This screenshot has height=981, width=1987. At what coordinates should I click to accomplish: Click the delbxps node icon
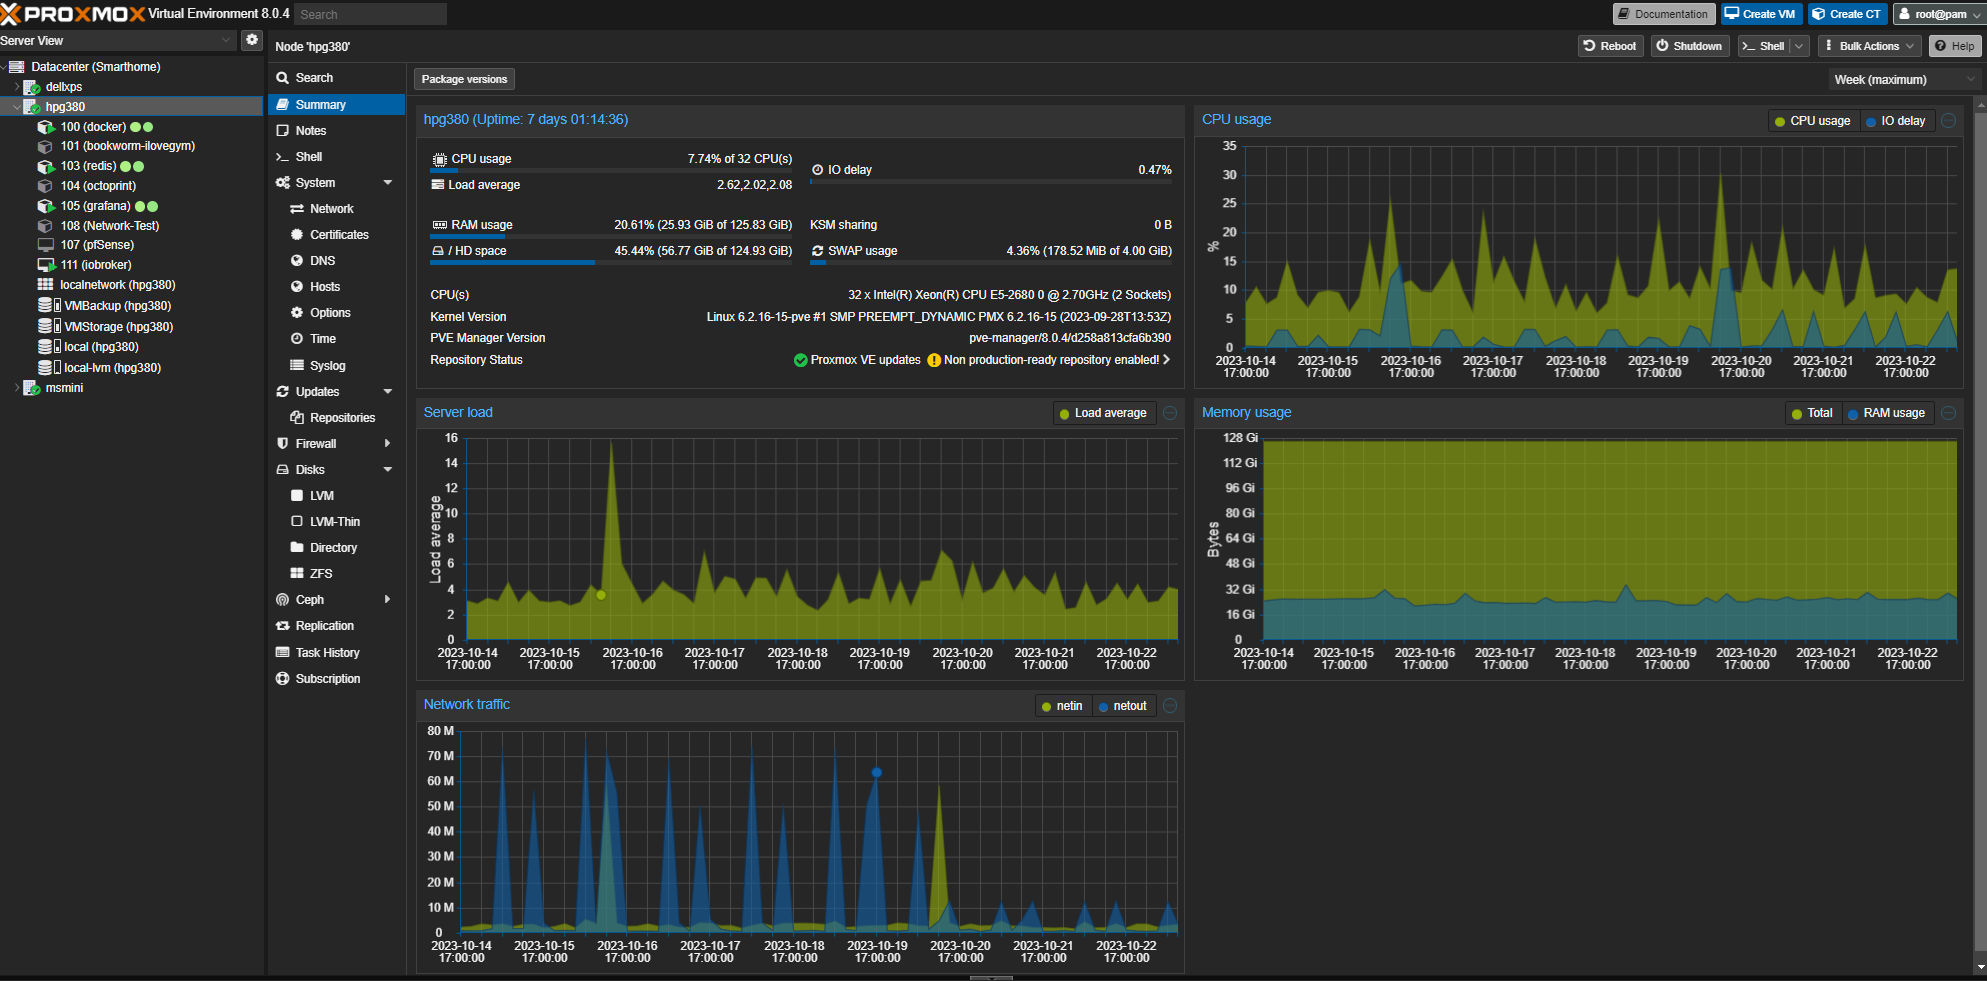coord(32,87)
